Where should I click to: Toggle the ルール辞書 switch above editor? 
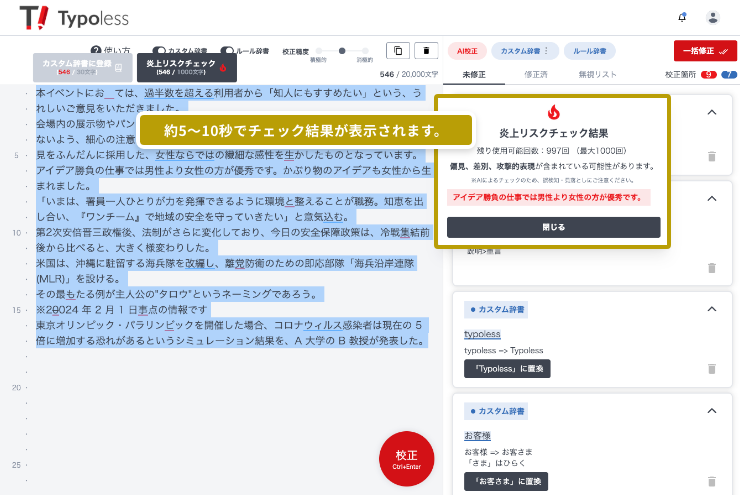[227, 50]
